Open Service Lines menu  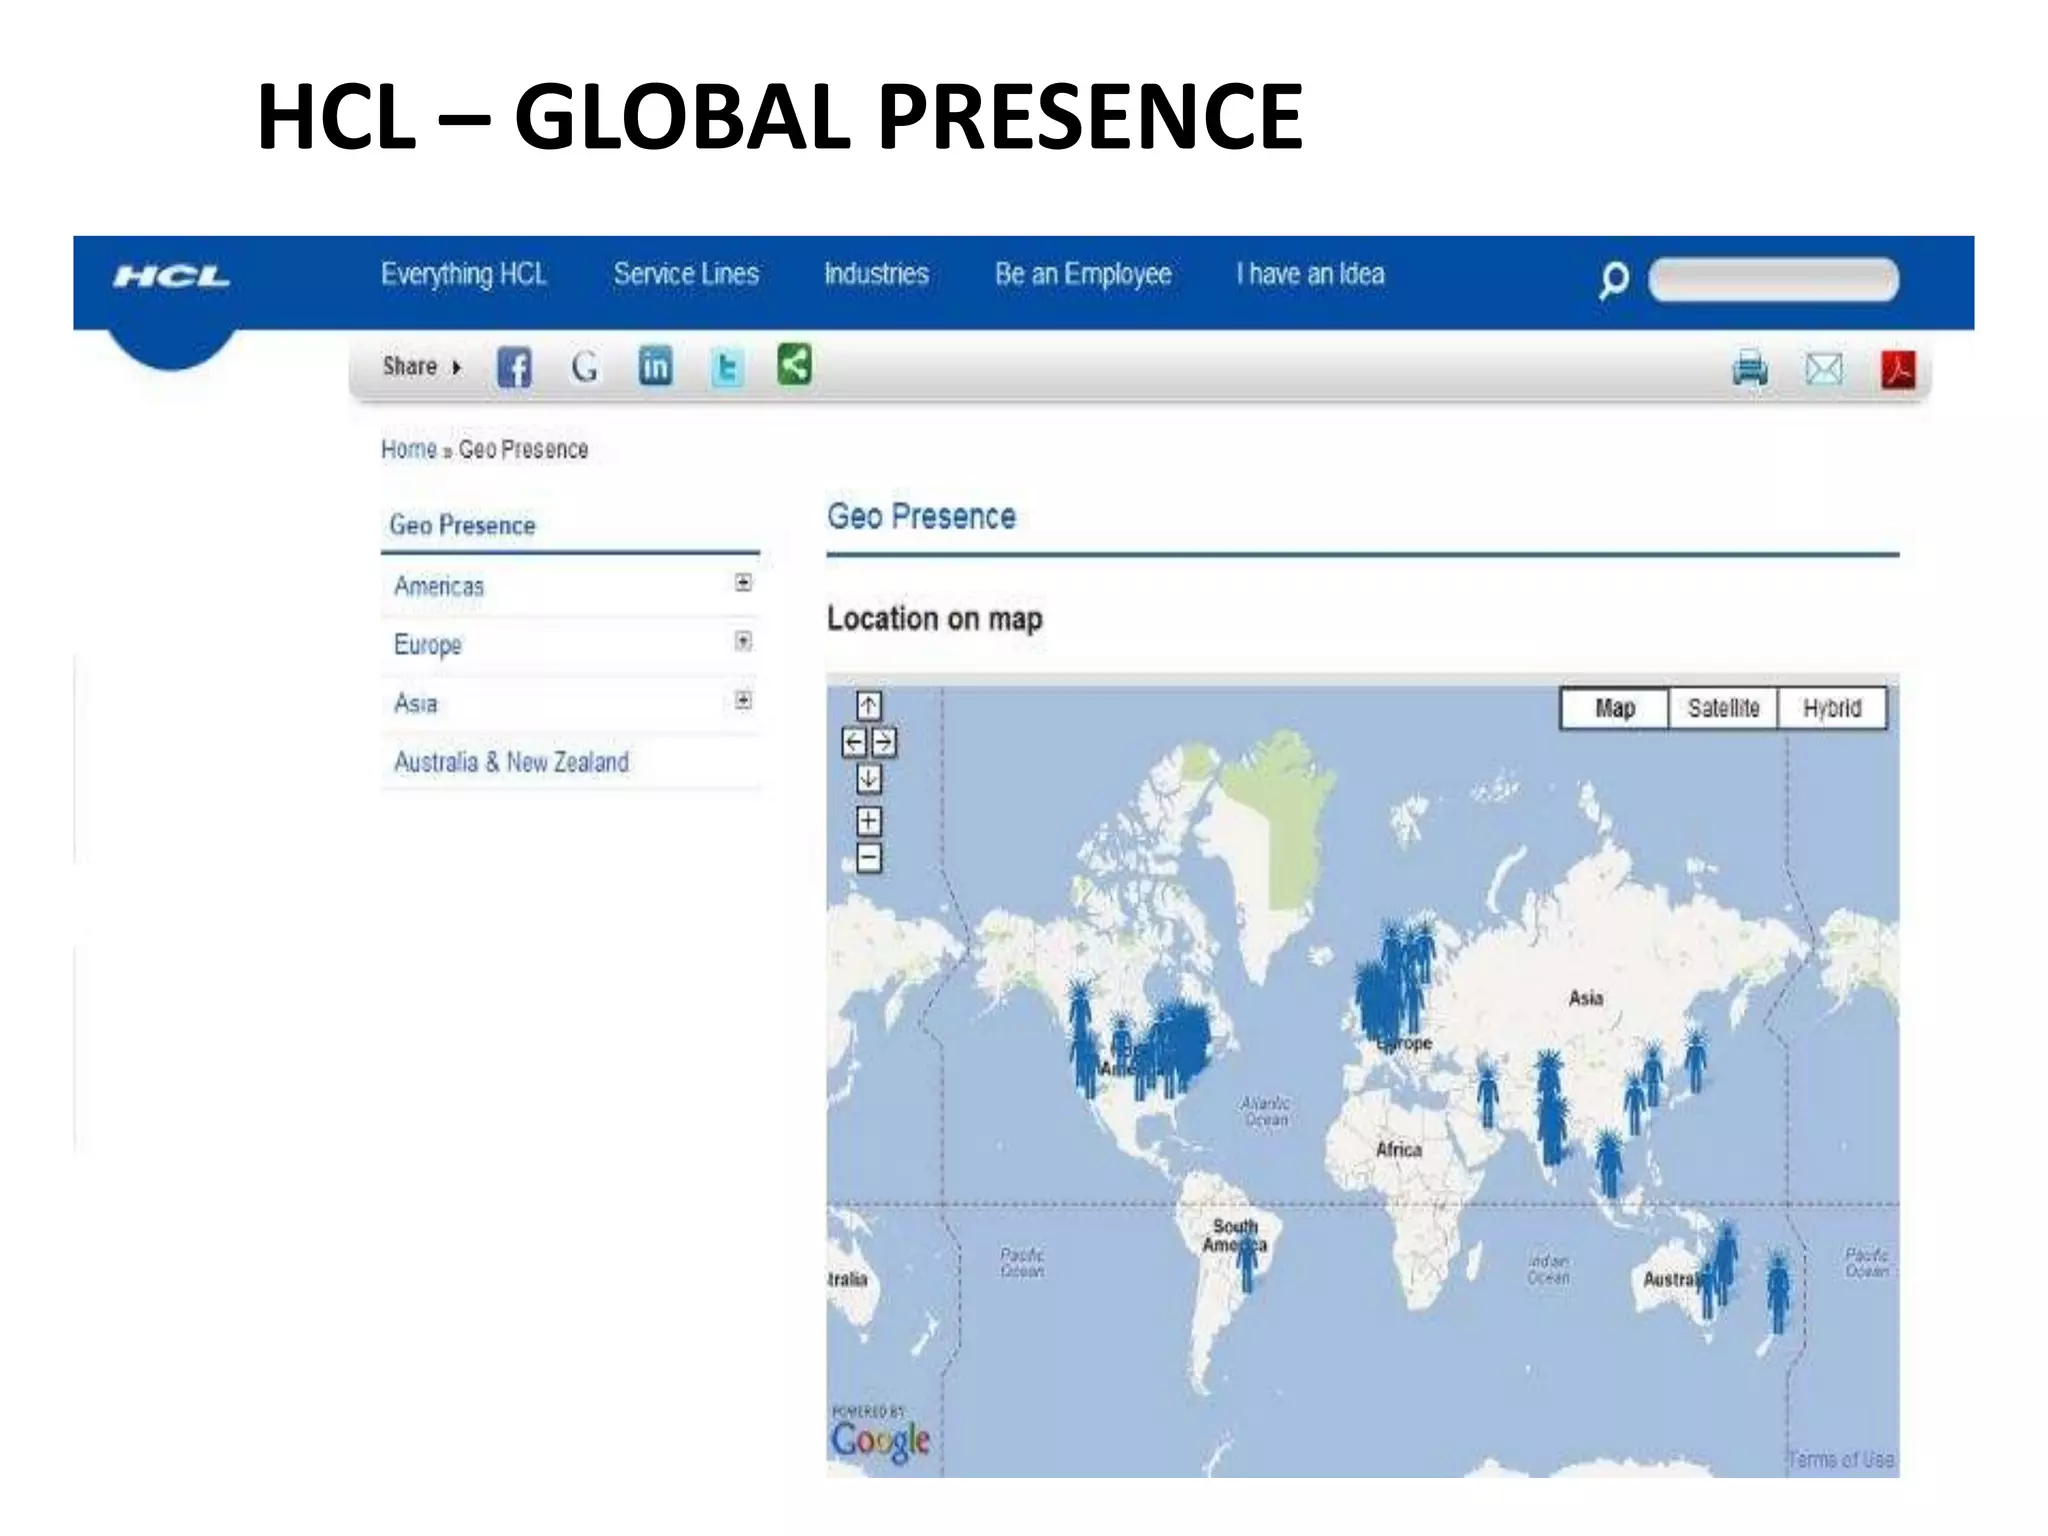coord(687,274)
